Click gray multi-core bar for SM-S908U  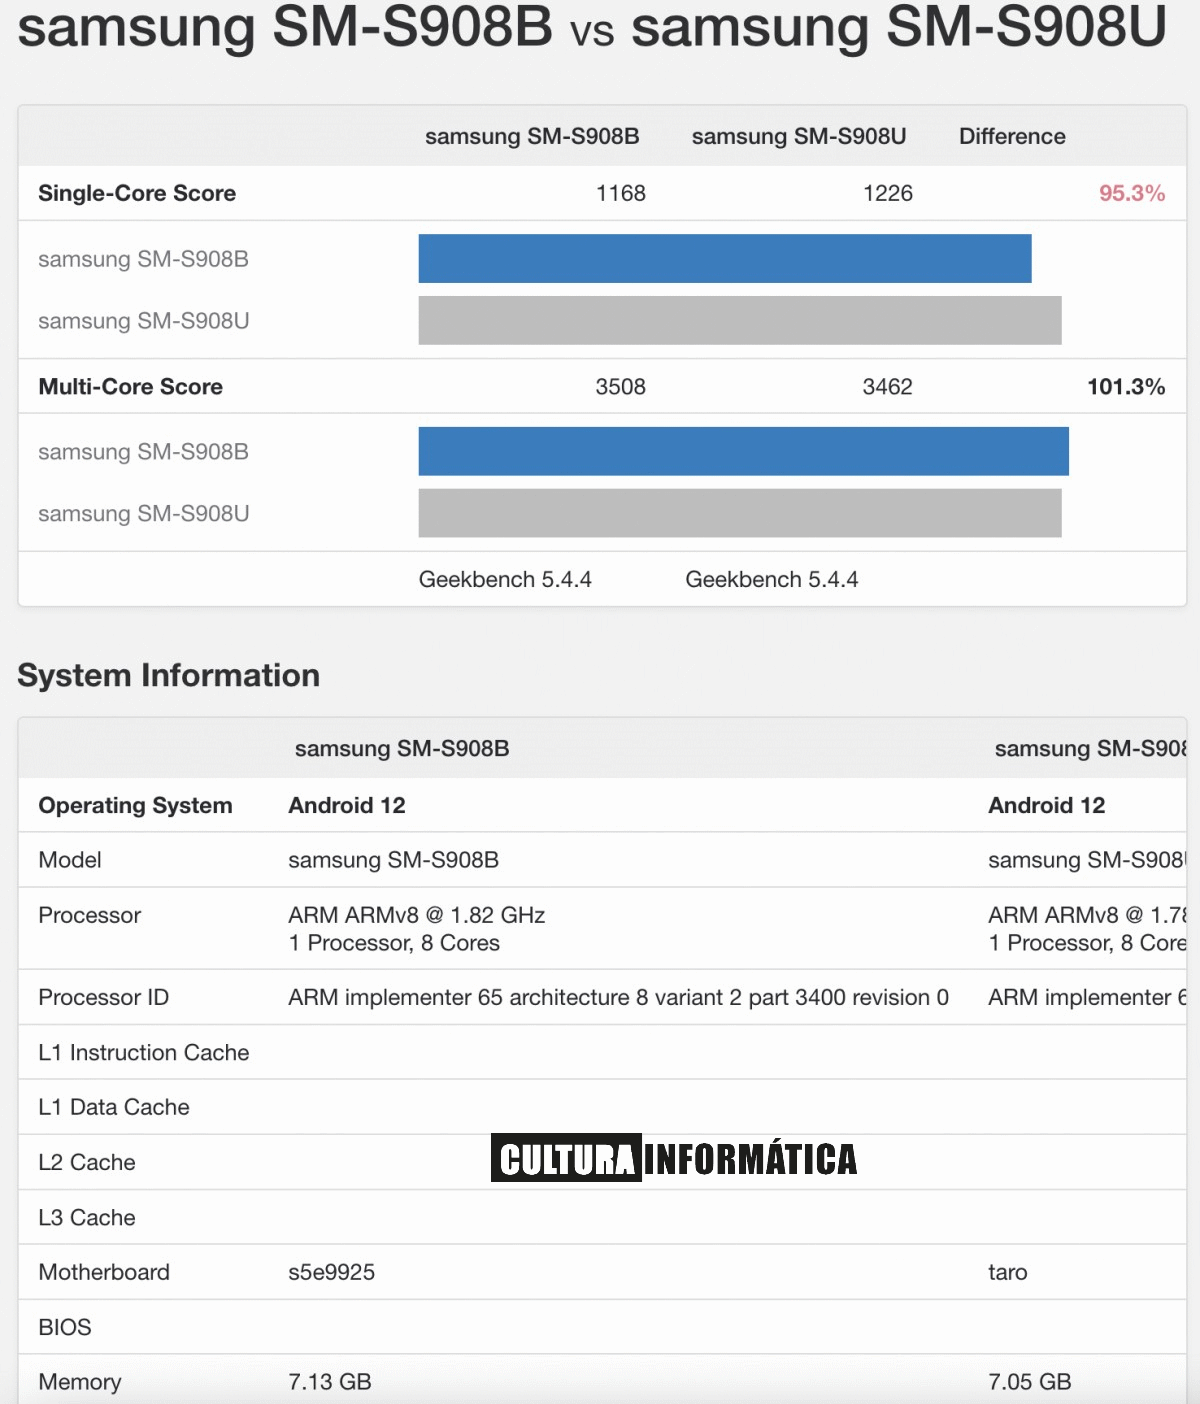[740, 513]
